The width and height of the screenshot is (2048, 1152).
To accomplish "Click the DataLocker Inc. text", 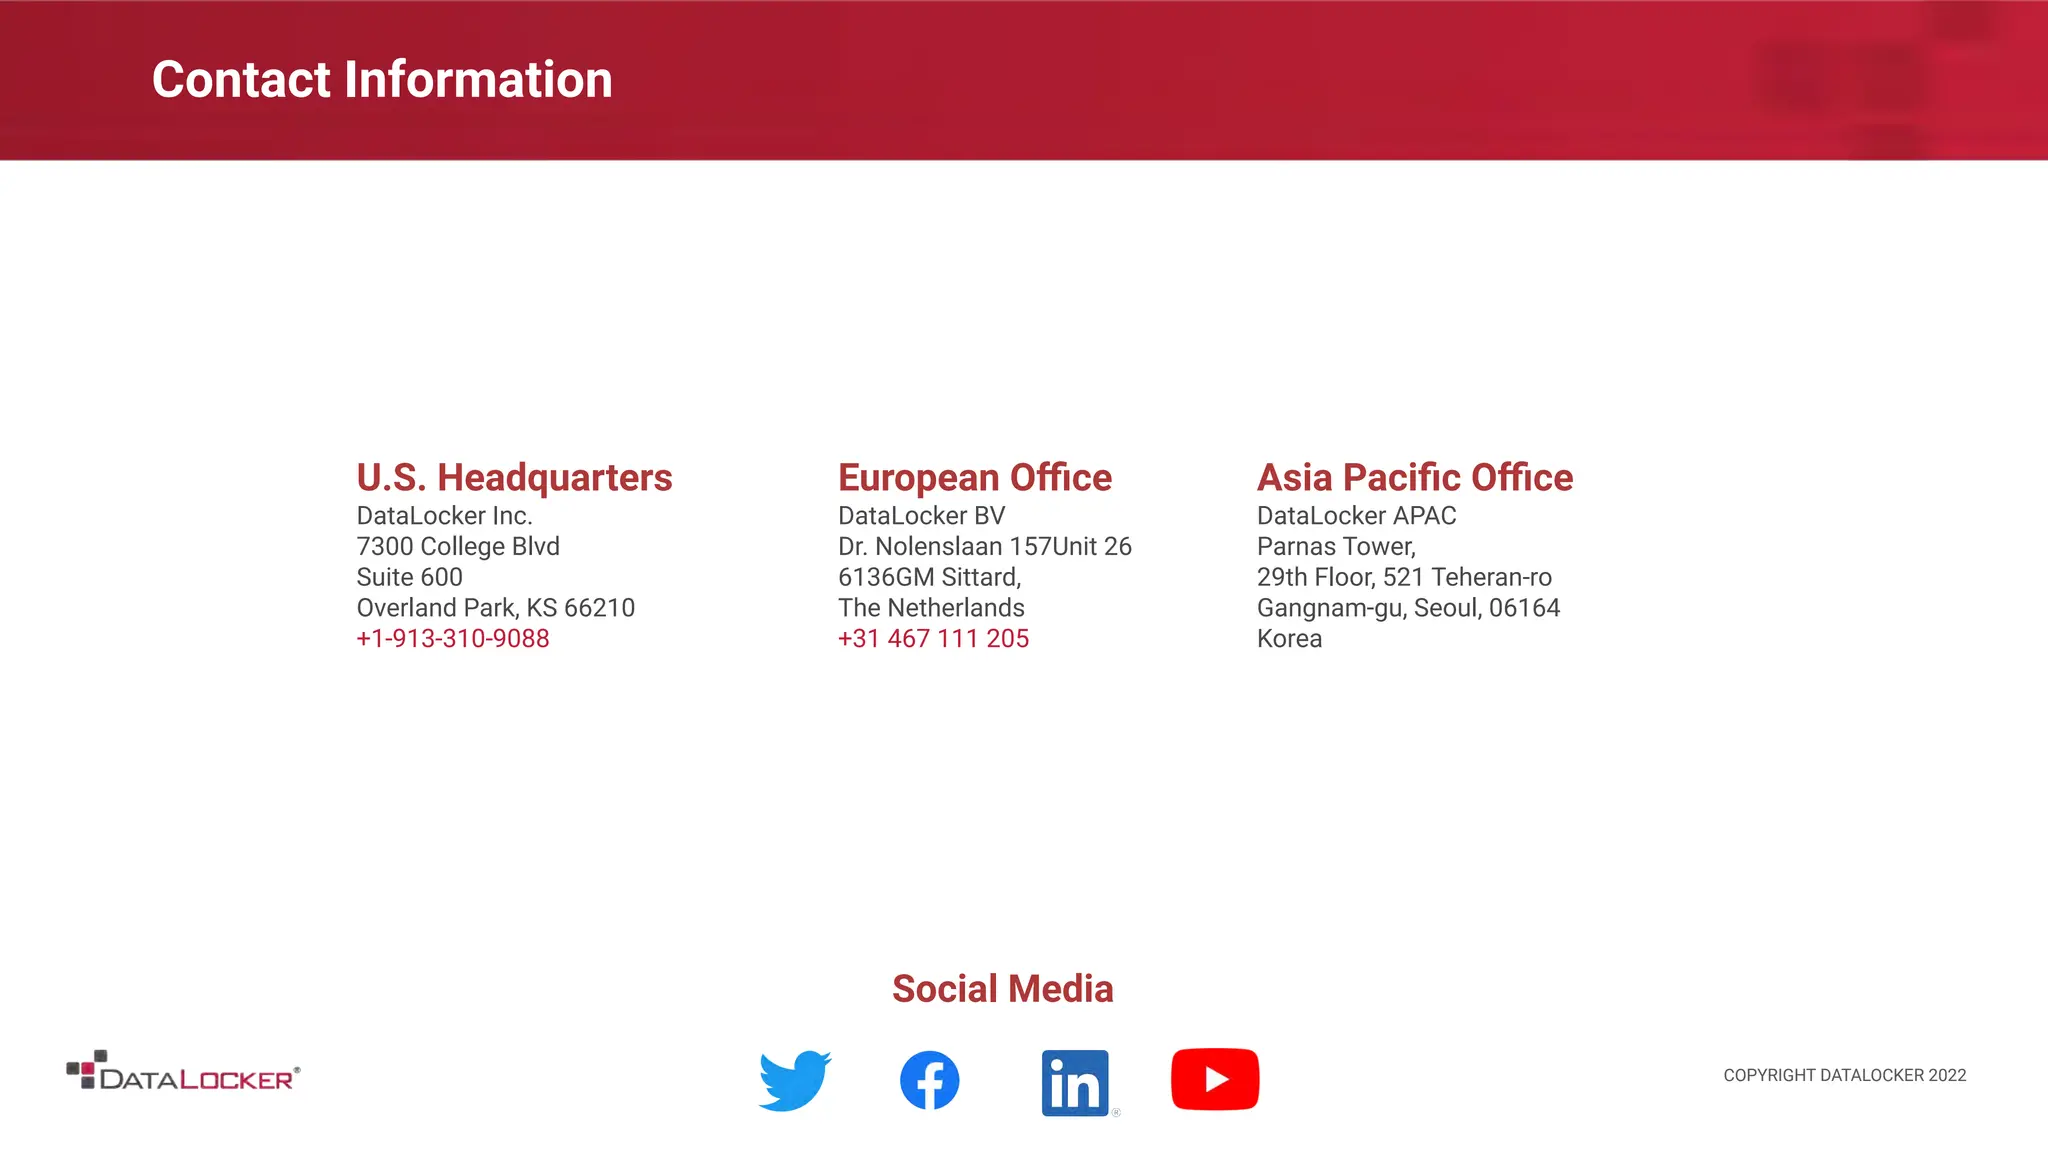I will point(444,516).
